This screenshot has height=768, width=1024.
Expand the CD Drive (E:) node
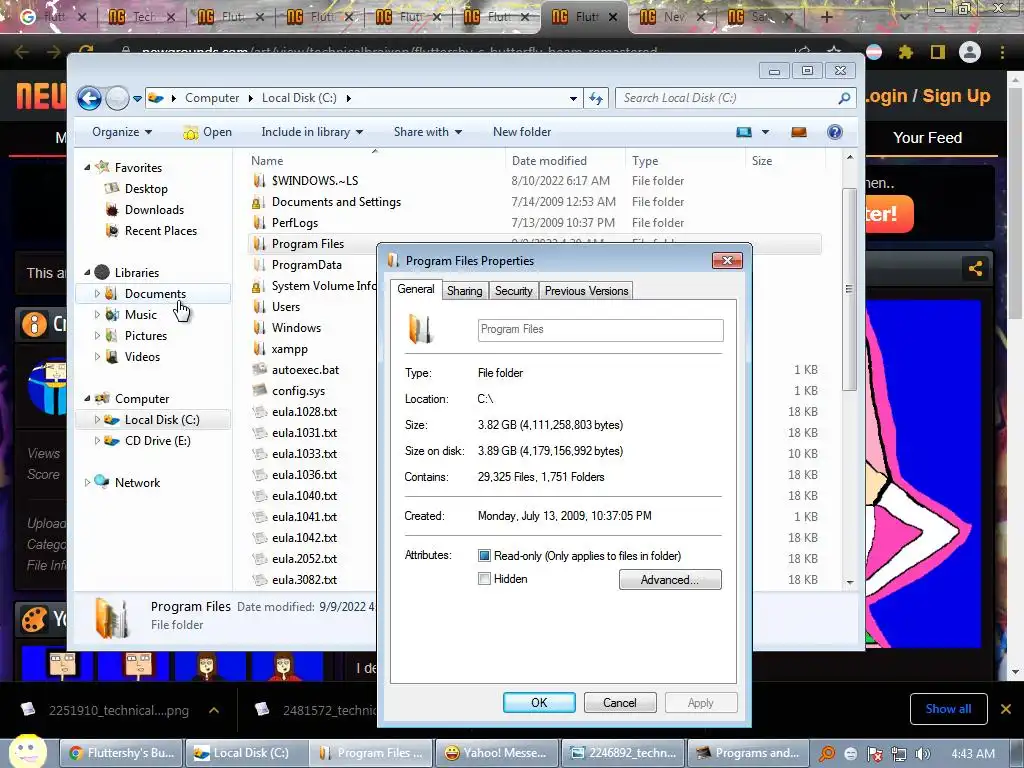point(97,441)
